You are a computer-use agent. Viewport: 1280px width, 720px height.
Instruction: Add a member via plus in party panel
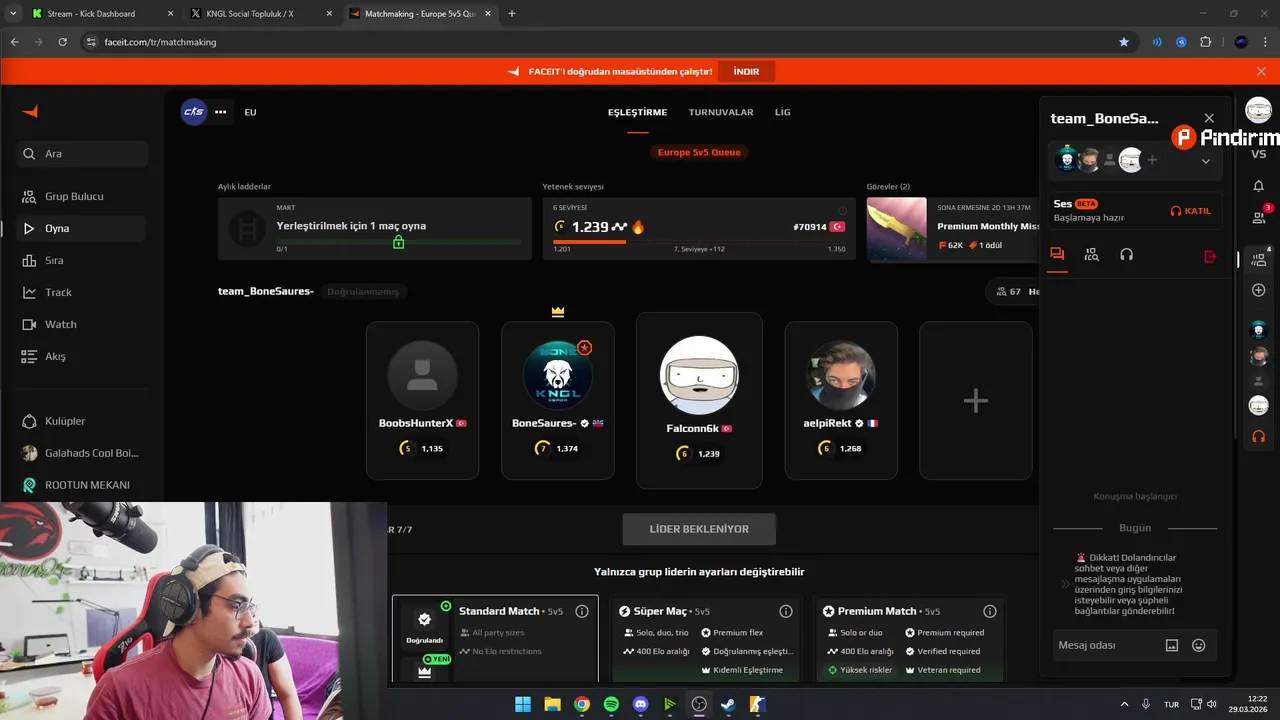point(1152,160)
